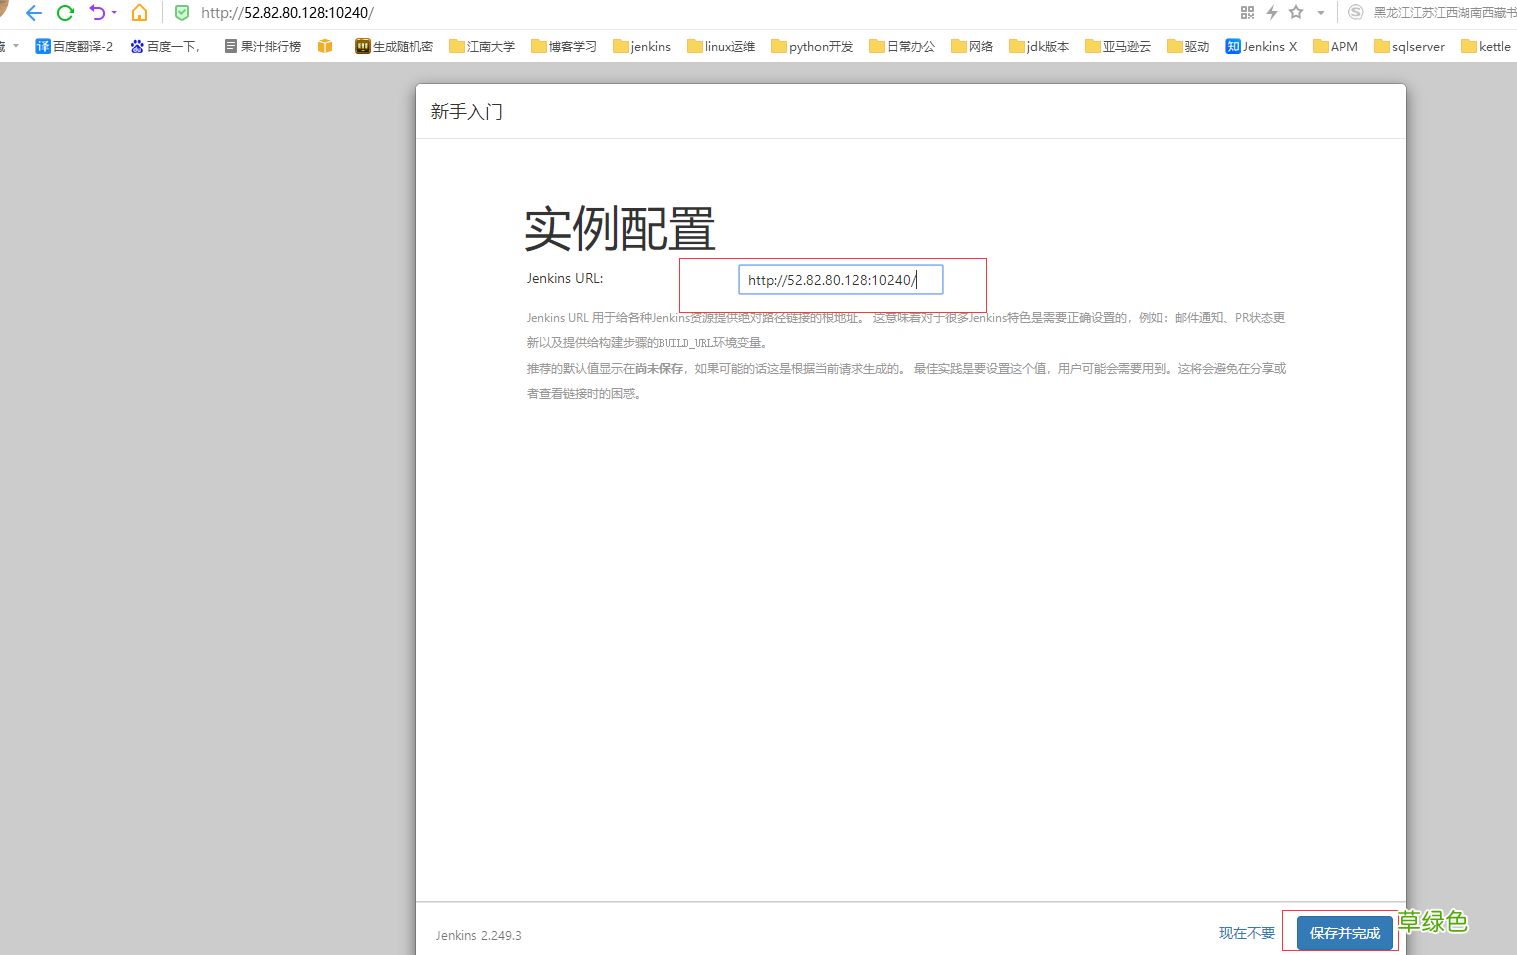Click the S logo beside the reading list
The image size is (1517, 955).
(1355, 13)
